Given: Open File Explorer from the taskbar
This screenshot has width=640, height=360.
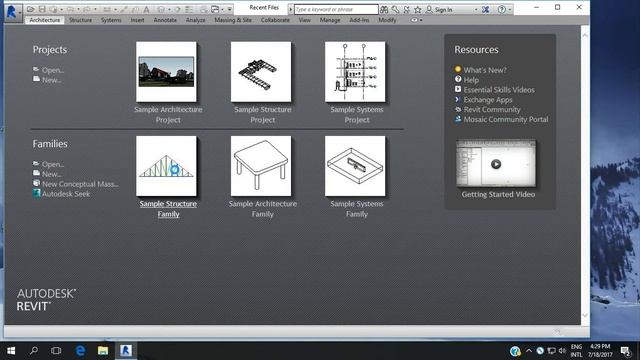Looking at the screenshot, I should [103, 351].
